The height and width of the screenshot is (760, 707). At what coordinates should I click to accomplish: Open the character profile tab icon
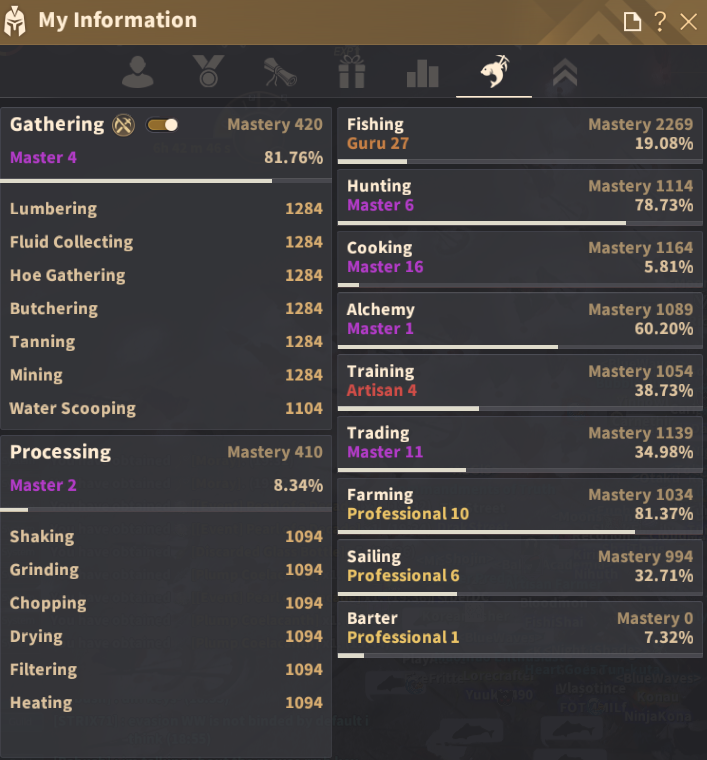(137, 72)
